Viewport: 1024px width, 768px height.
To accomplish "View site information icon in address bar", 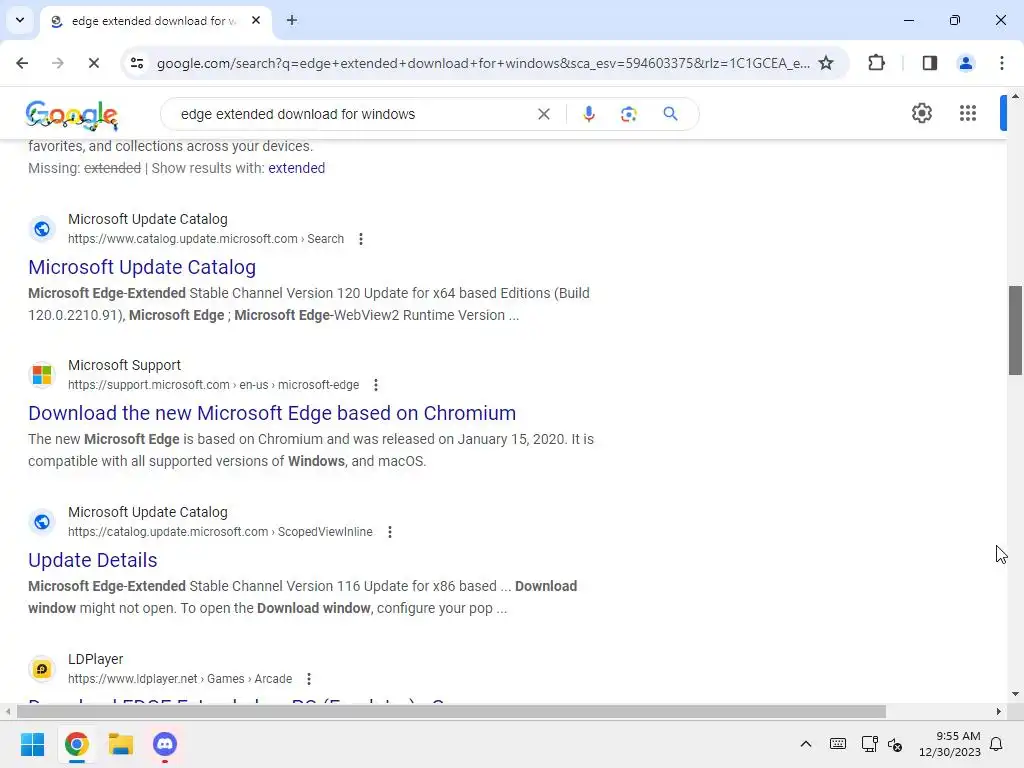I will [x=137, y=63].
